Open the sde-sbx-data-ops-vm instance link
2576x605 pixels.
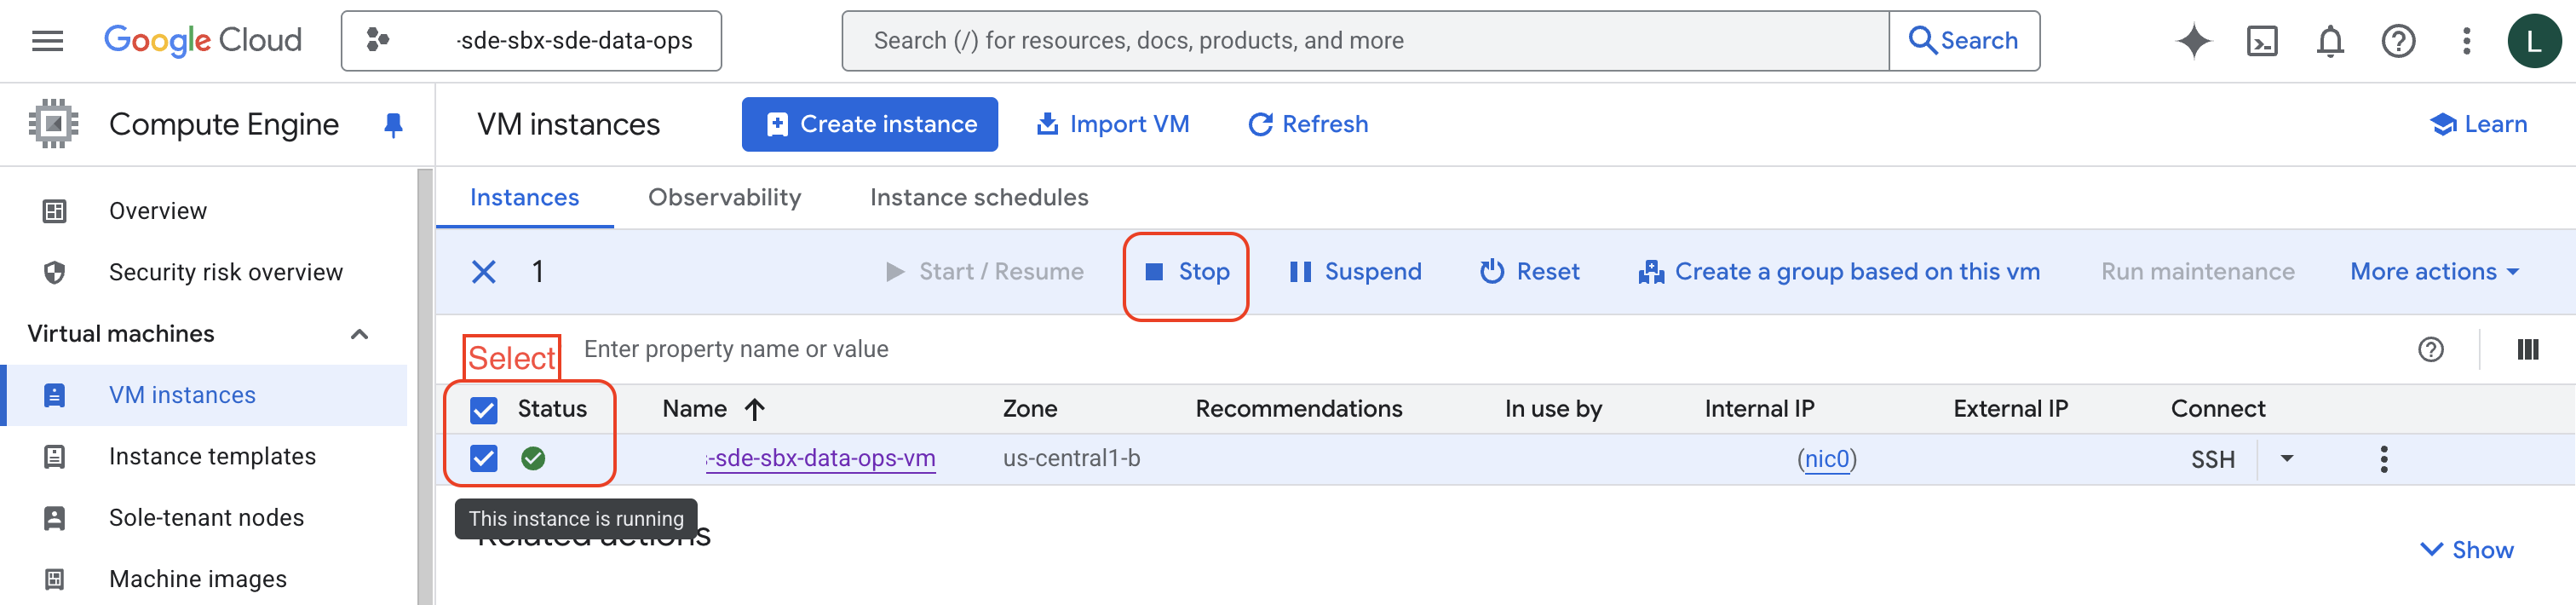(x=822, y=459)
